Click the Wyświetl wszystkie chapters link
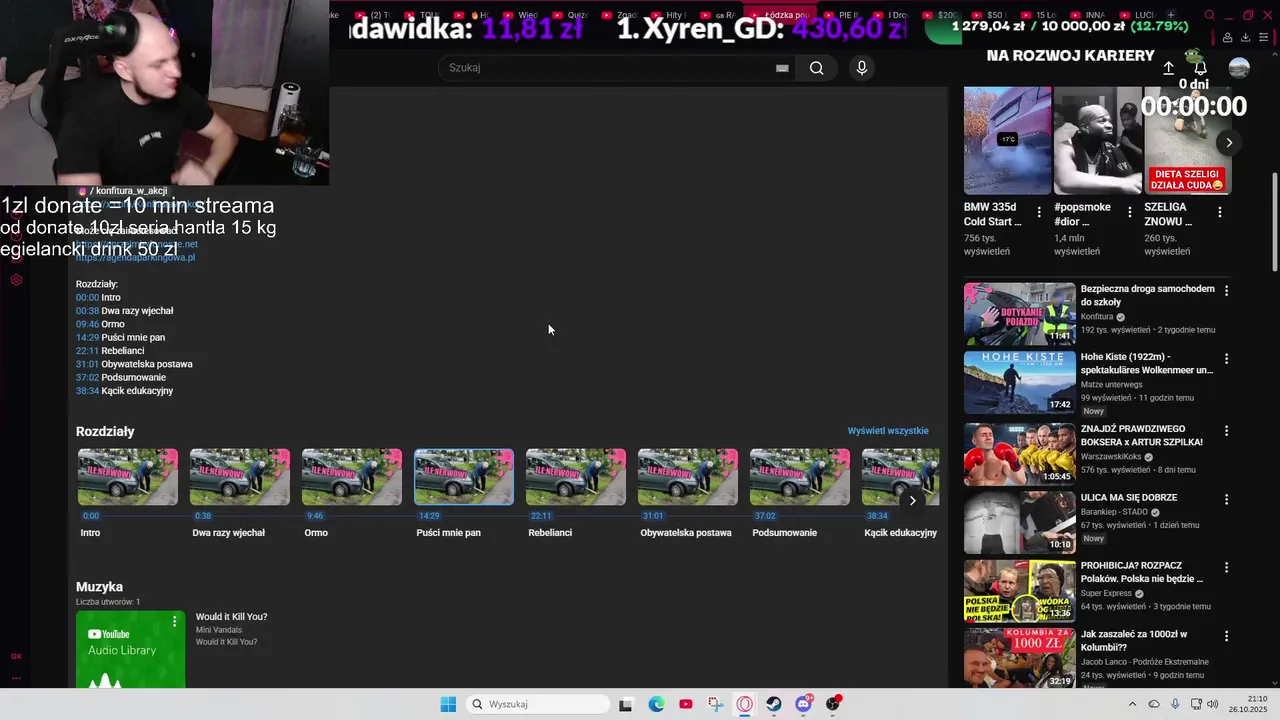 tap(888, 431)
